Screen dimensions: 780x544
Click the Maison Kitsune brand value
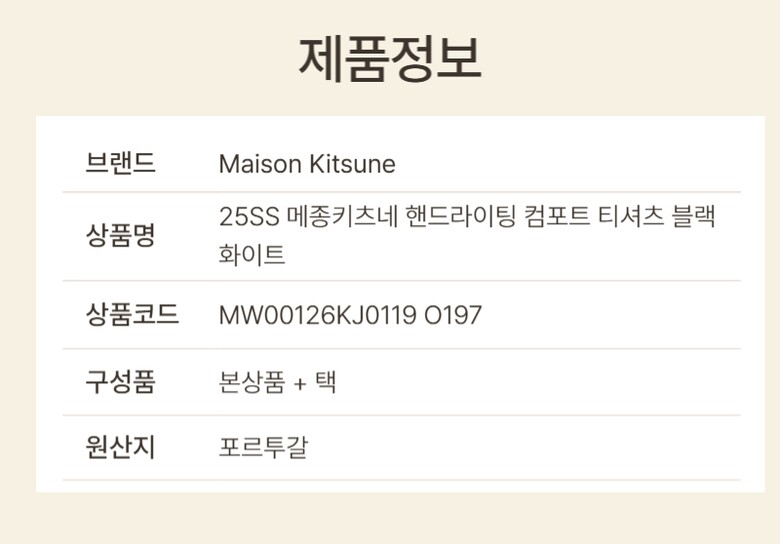click(x=307, y=164)
